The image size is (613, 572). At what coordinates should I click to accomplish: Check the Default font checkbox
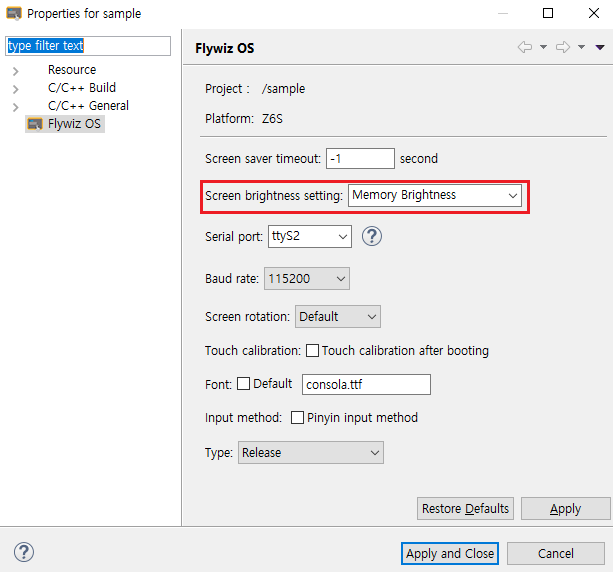click(x=243, y=384)
